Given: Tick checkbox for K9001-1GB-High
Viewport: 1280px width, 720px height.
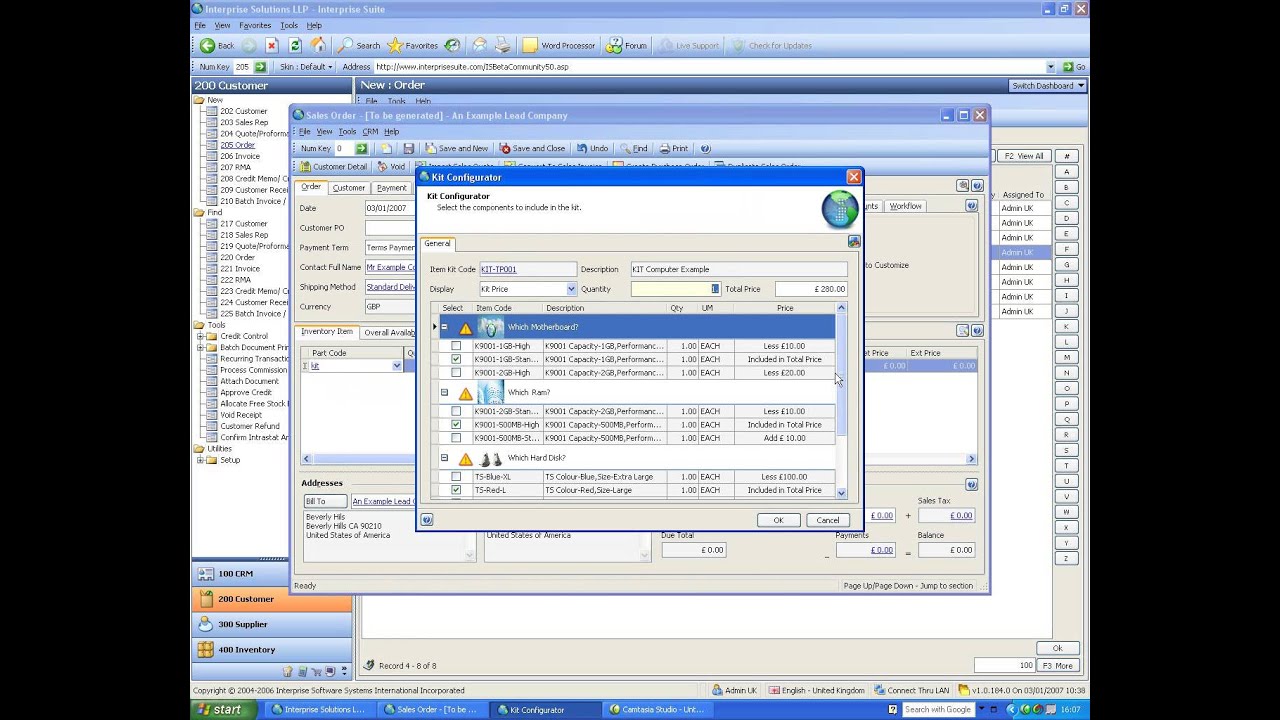Looking at the screenshot, I should (456, 346).
